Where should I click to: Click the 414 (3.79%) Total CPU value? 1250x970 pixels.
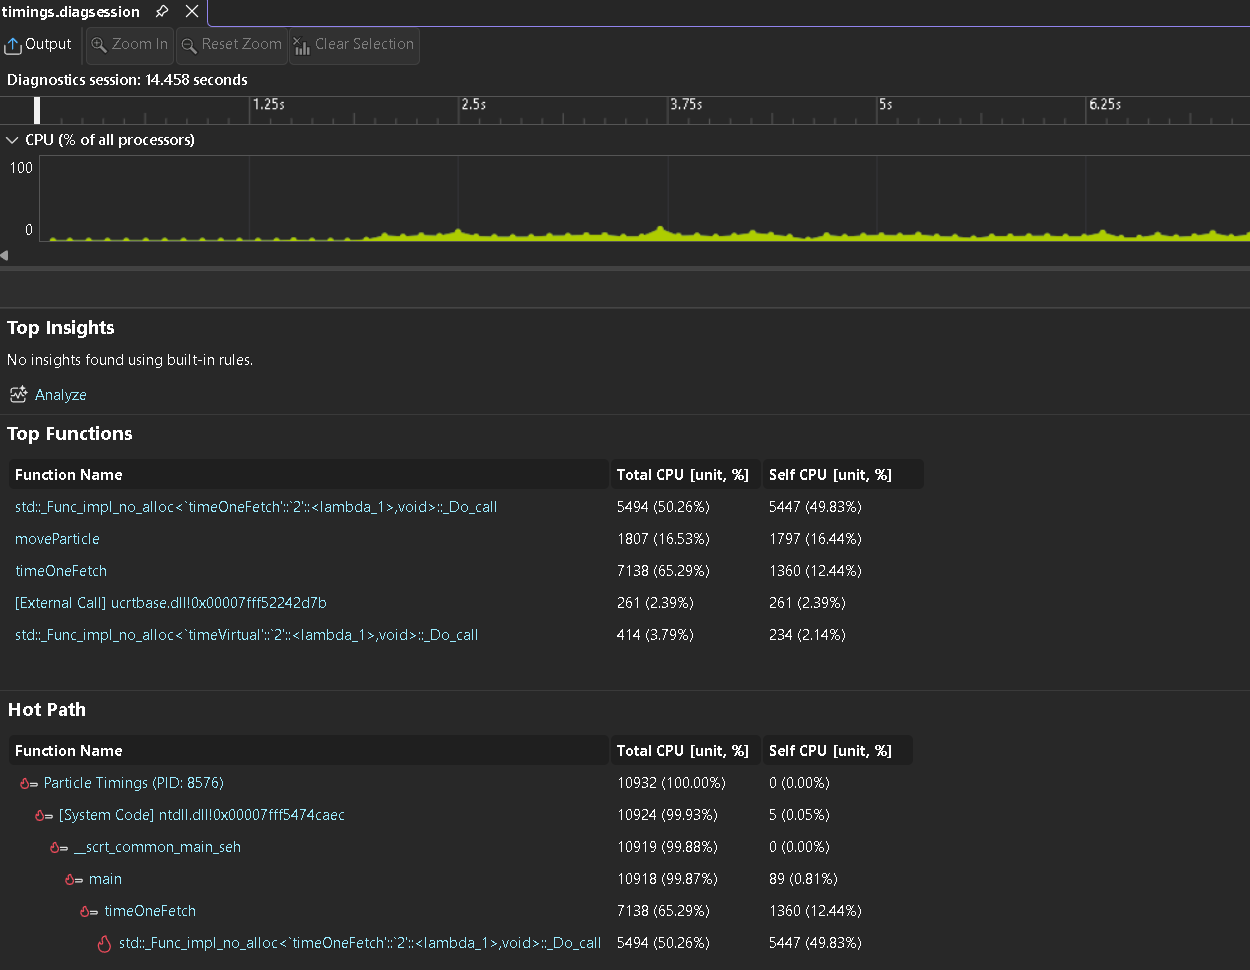coord(655,635)
